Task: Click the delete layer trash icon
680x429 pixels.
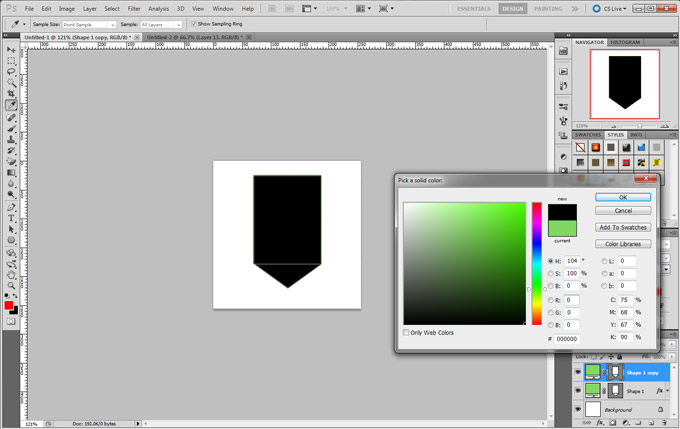Action: 664,422
